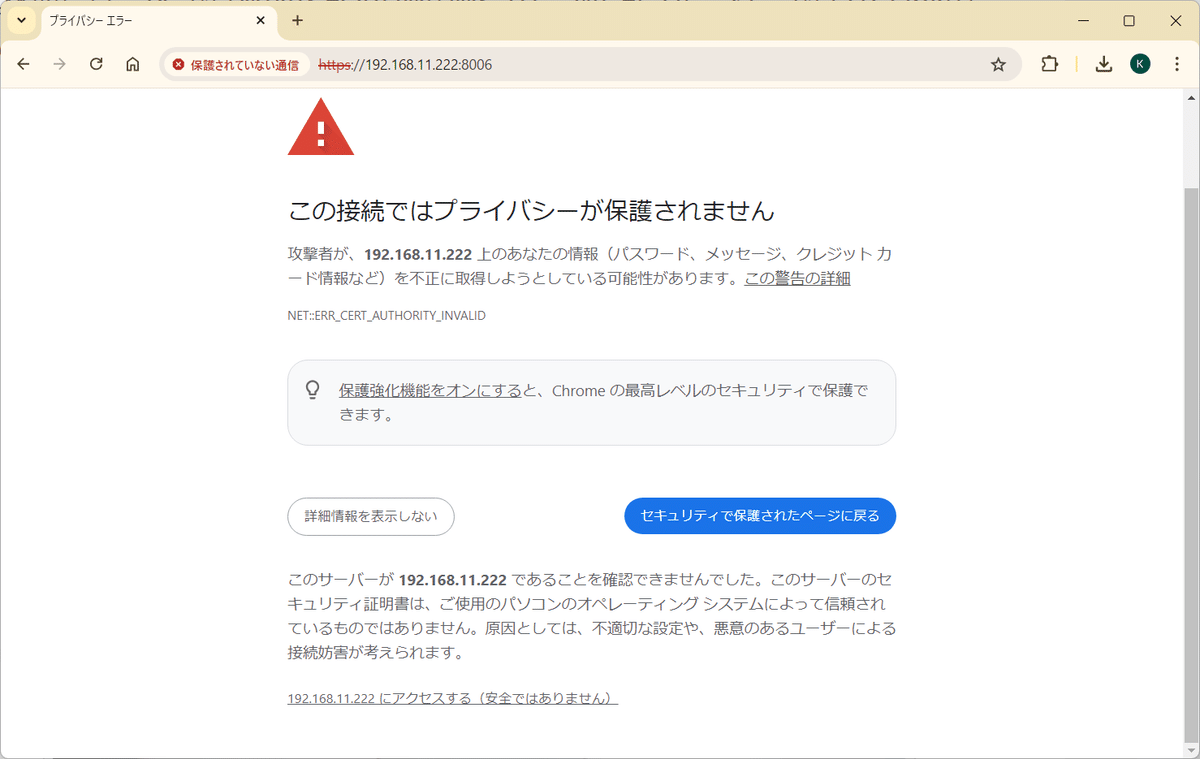Reload the page
The height and width of the screenshot is (759, 1200).
point(96,64)
